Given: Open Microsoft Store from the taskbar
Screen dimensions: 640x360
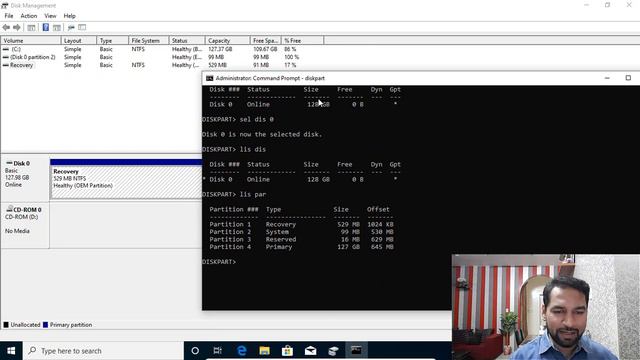Looking at the screenshot, I should coord(287,351).
